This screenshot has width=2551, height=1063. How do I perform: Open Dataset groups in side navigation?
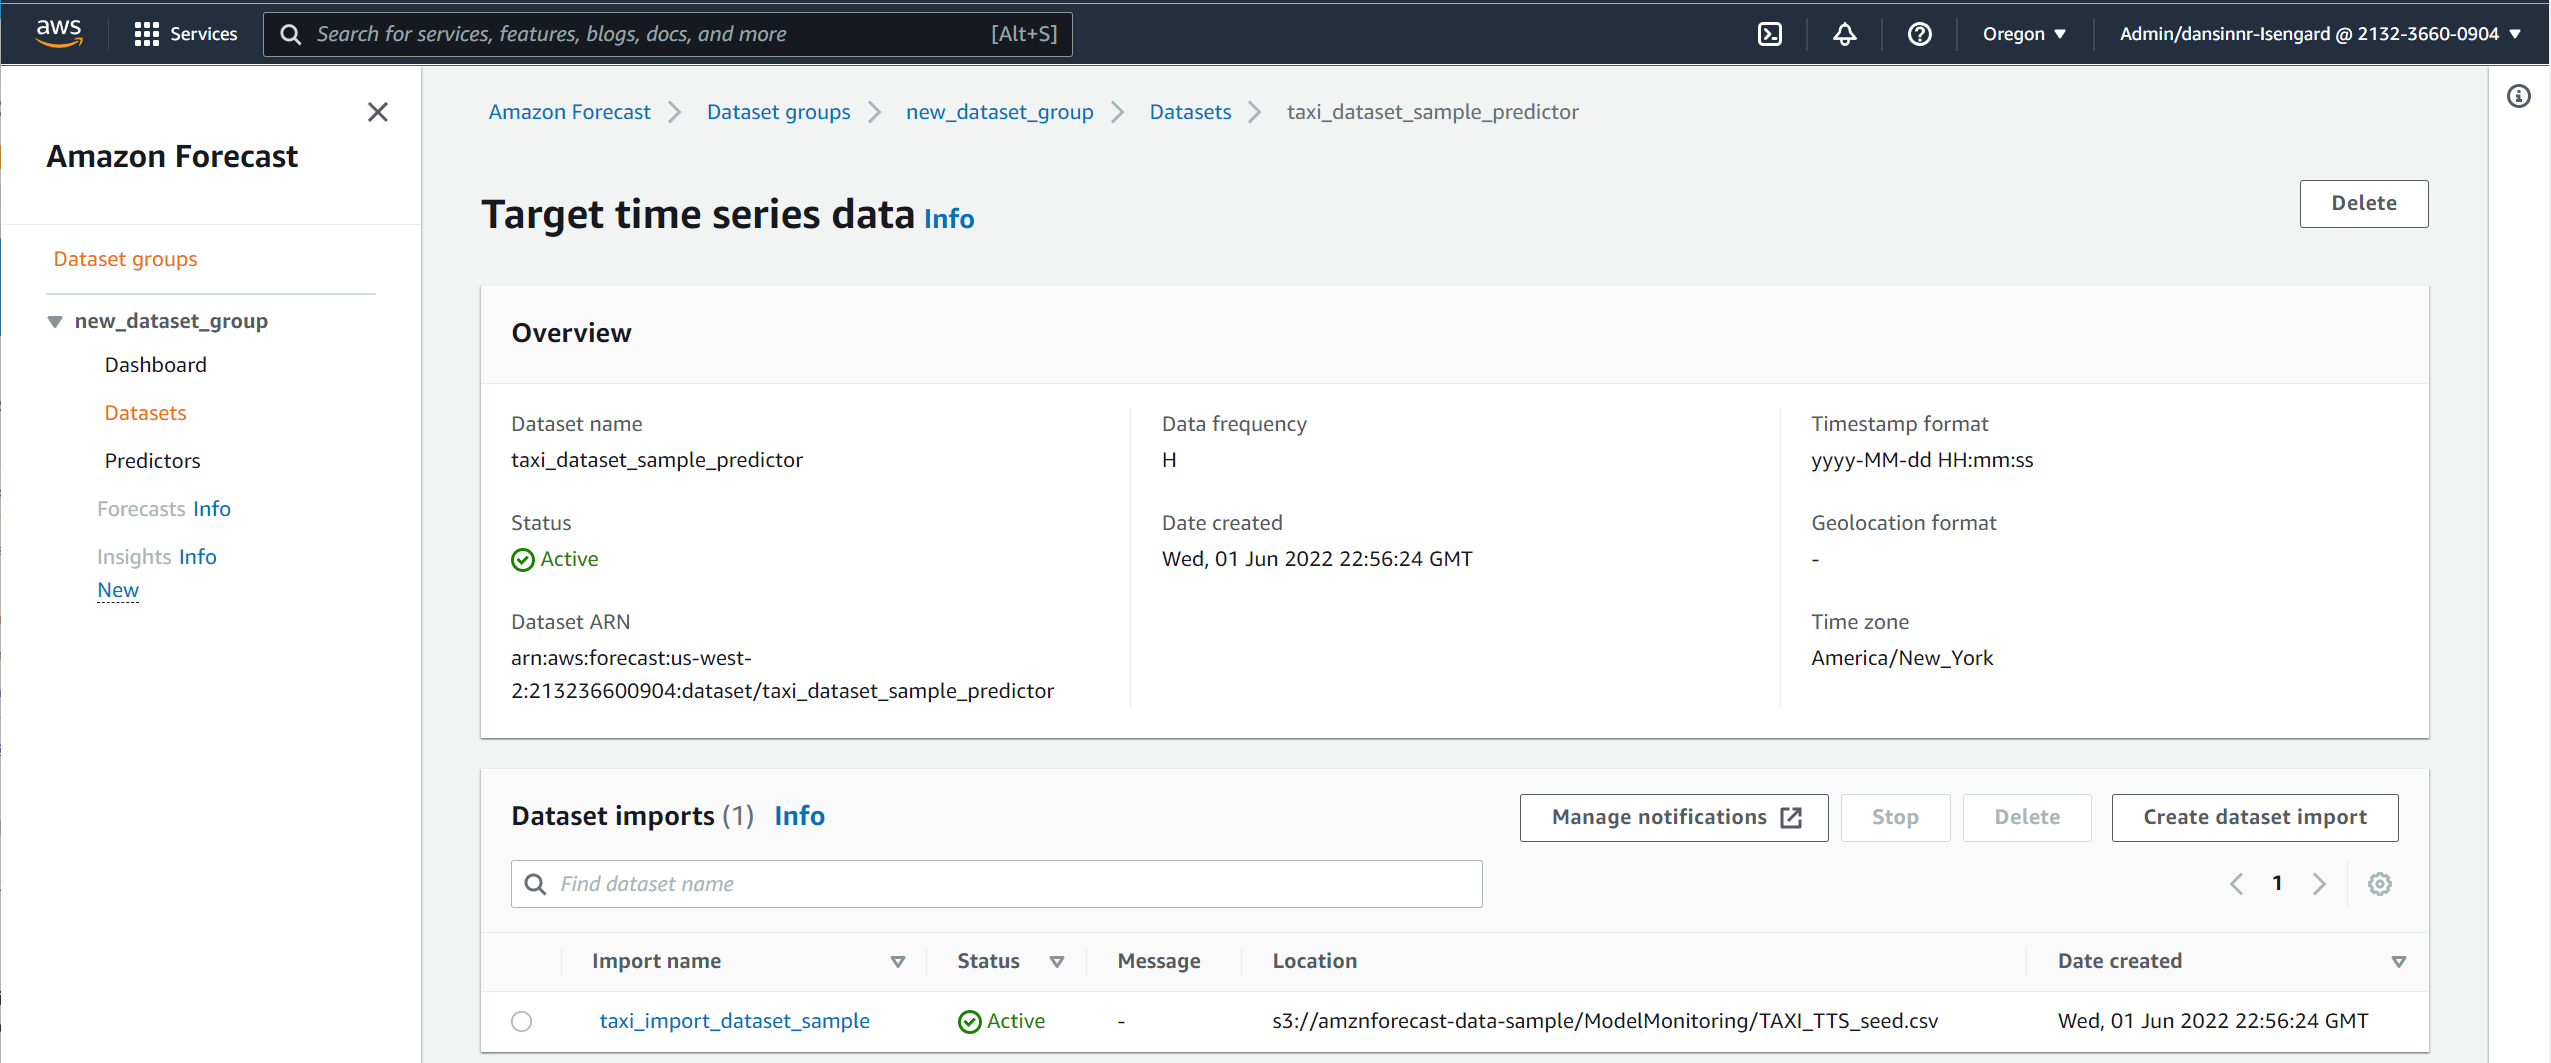pyautogui.click(x=125, y=259)
